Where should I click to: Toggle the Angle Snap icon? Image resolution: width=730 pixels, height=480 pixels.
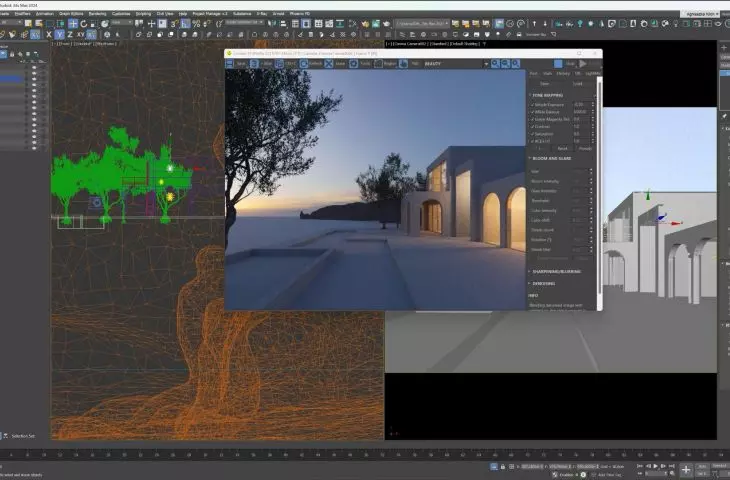click(x=185, y=23)
